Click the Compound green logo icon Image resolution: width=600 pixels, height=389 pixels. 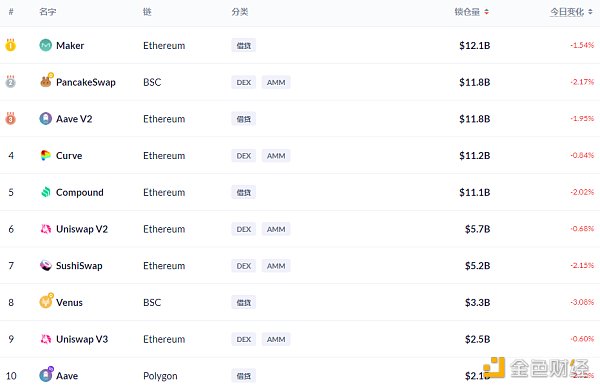(46, 192)
